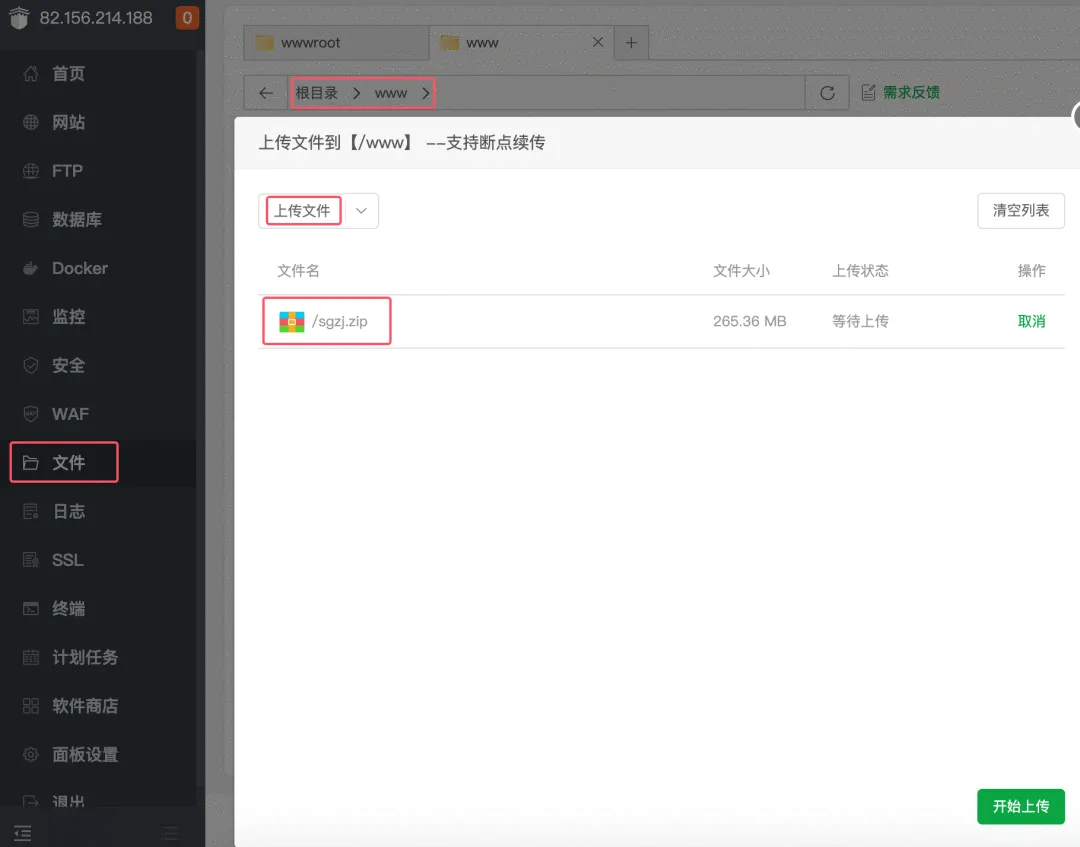Cancel the sgzj.zip upload via 取消

pyautogui.click(x=1031, y=321)
